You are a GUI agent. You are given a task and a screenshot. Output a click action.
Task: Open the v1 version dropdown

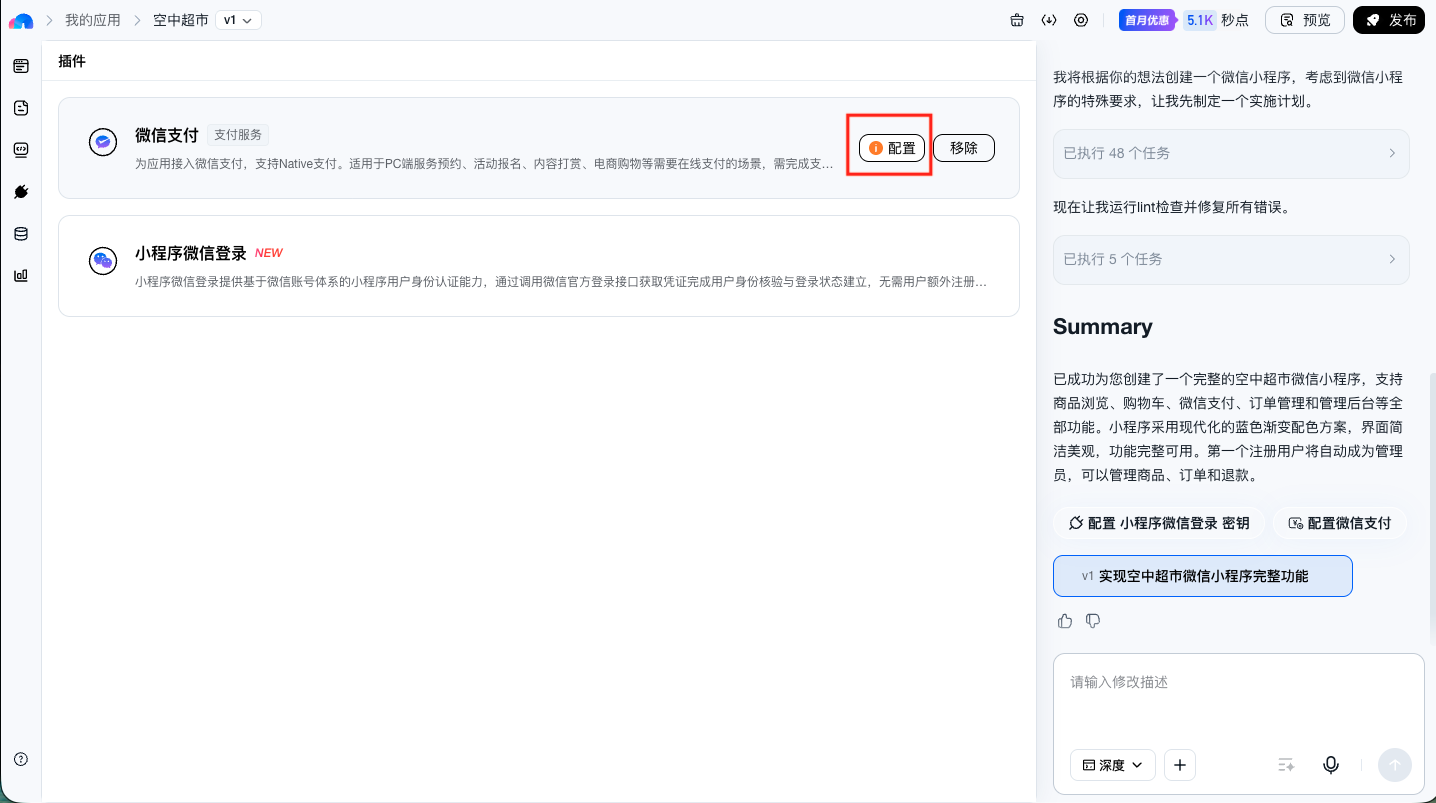(x=238, y=20)
